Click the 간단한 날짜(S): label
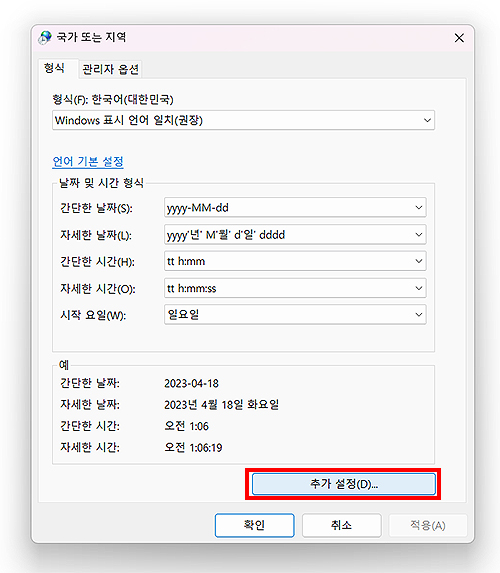 pos(96,208)
